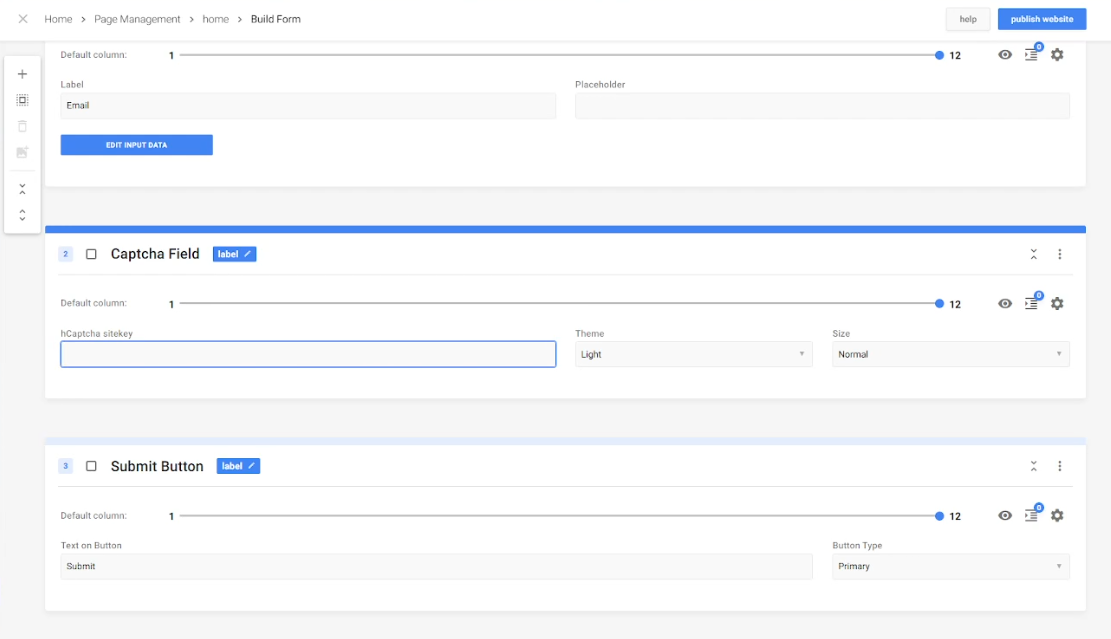Toggle visibility eye for Submit Button

click(1005, 516)
